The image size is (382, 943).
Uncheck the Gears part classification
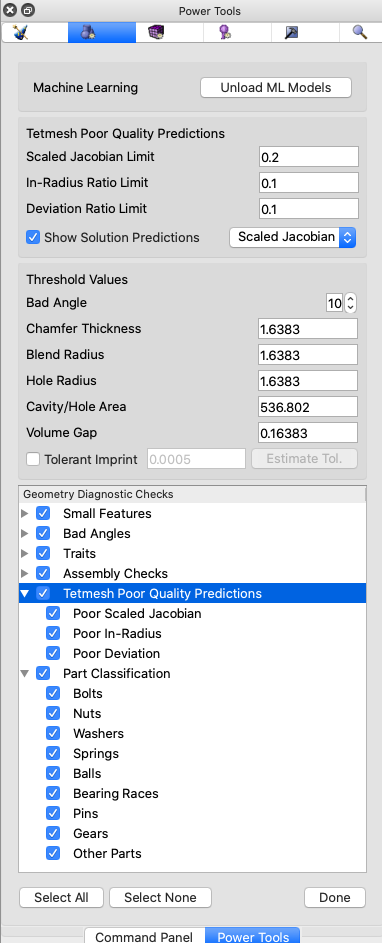53,833
